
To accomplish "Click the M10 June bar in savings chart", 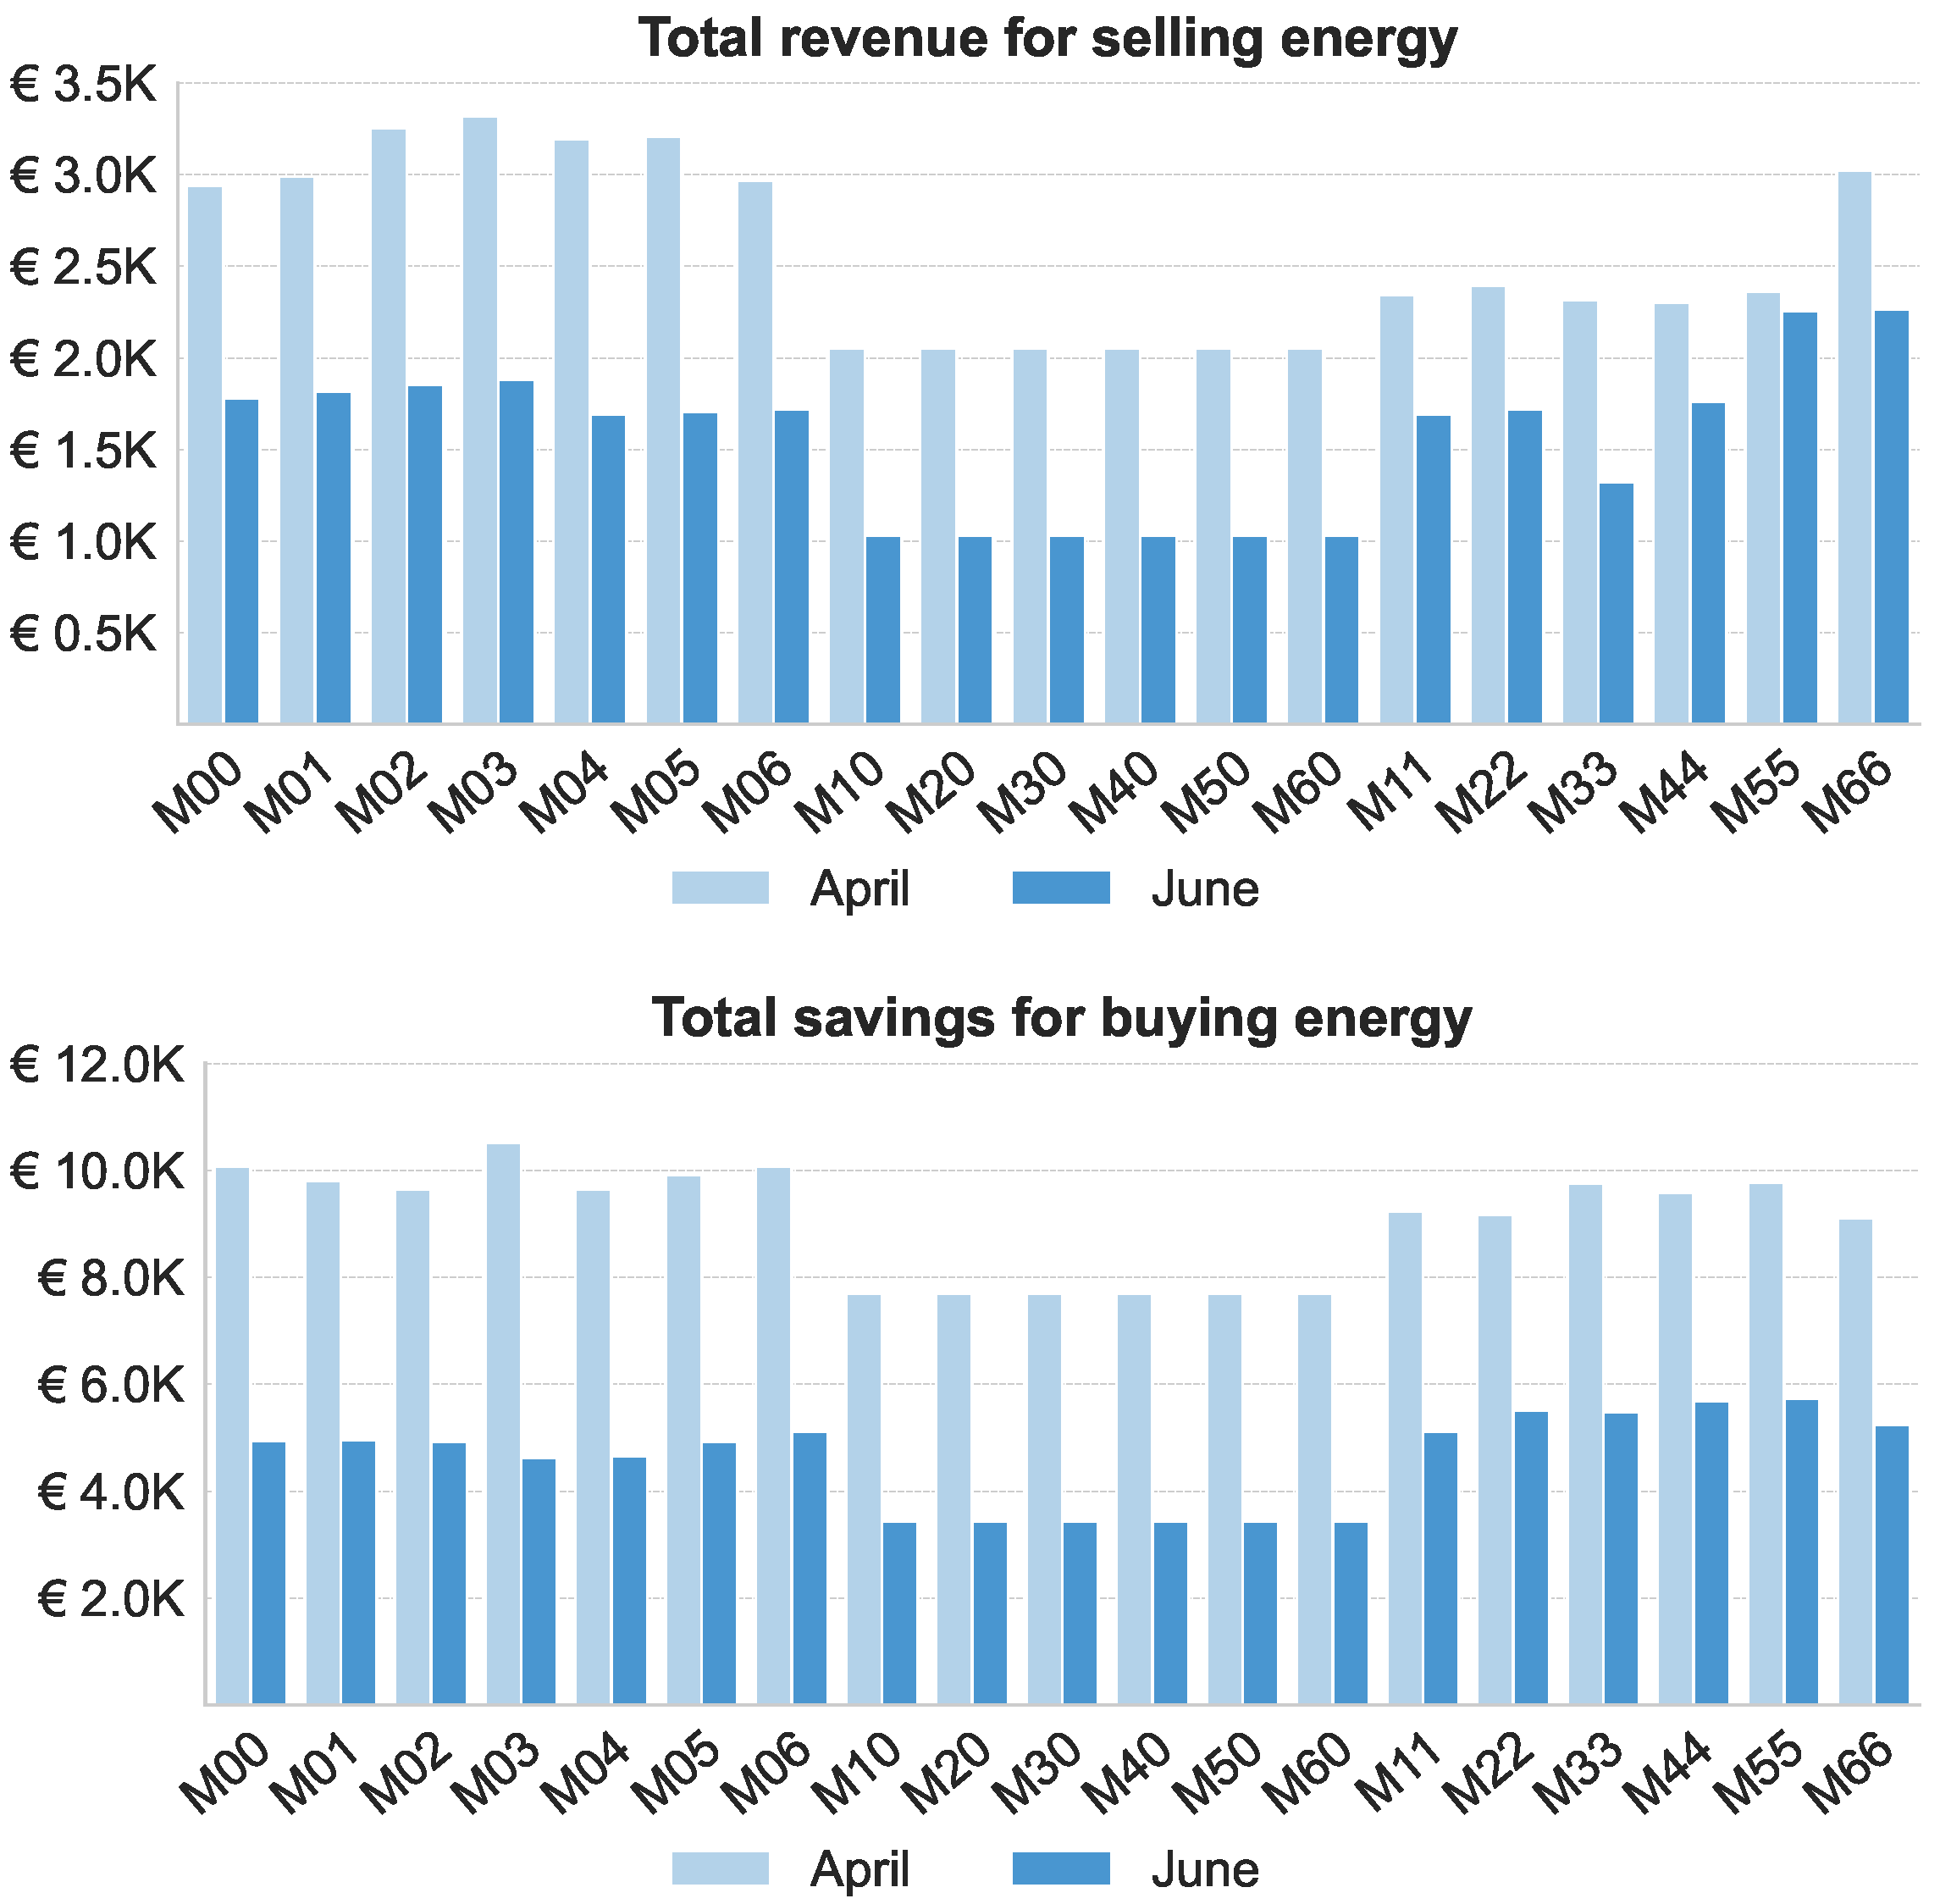I will tap(899, 1613).
